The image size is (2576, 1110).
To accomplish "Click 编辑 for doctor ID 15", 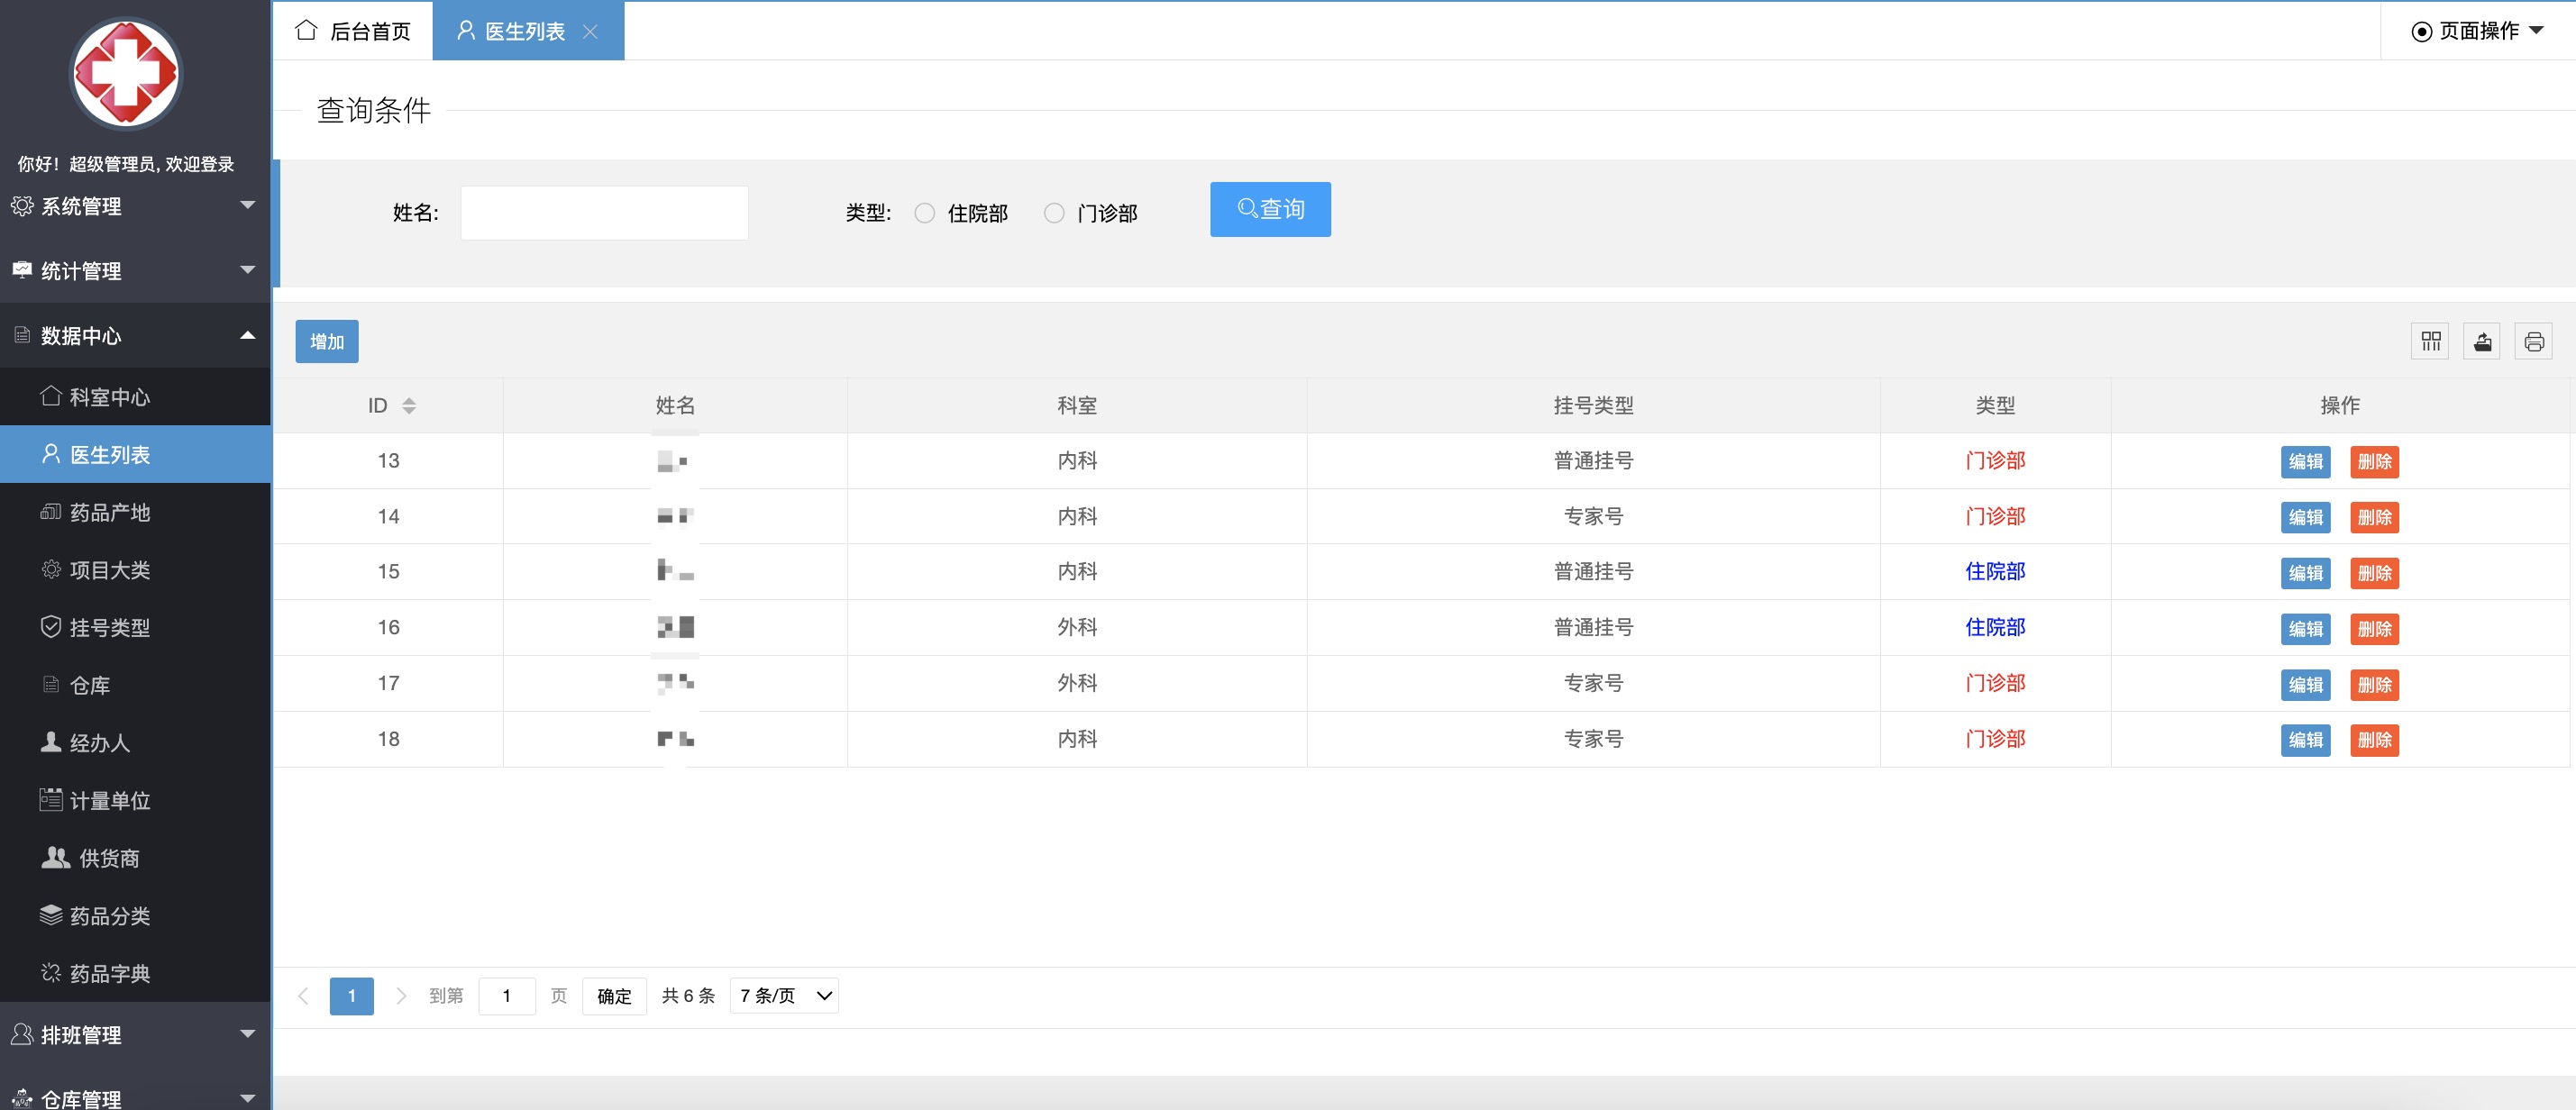I will click(2305, 573).
